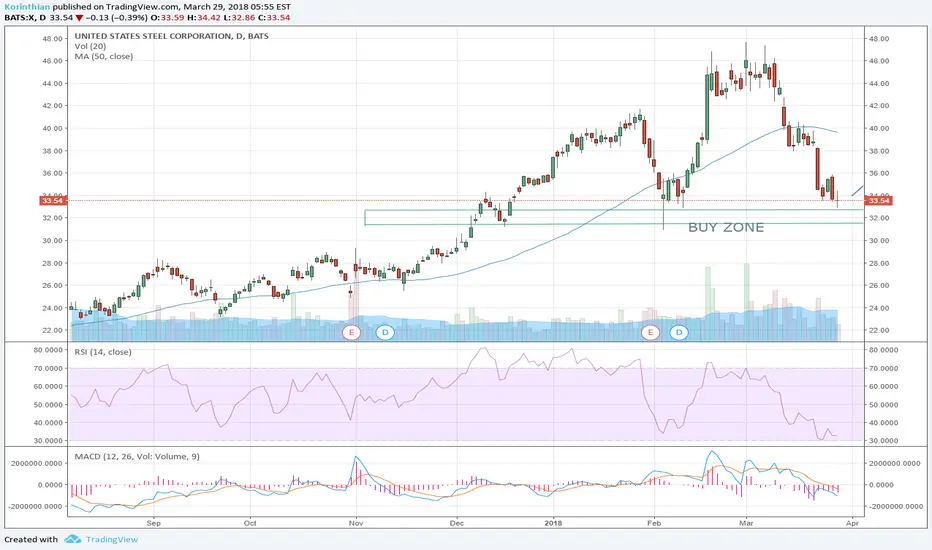Click the 70.0000 RSI level on right axis
The width and height of the screenshot is (932, 550).
(x=883, y=369)
